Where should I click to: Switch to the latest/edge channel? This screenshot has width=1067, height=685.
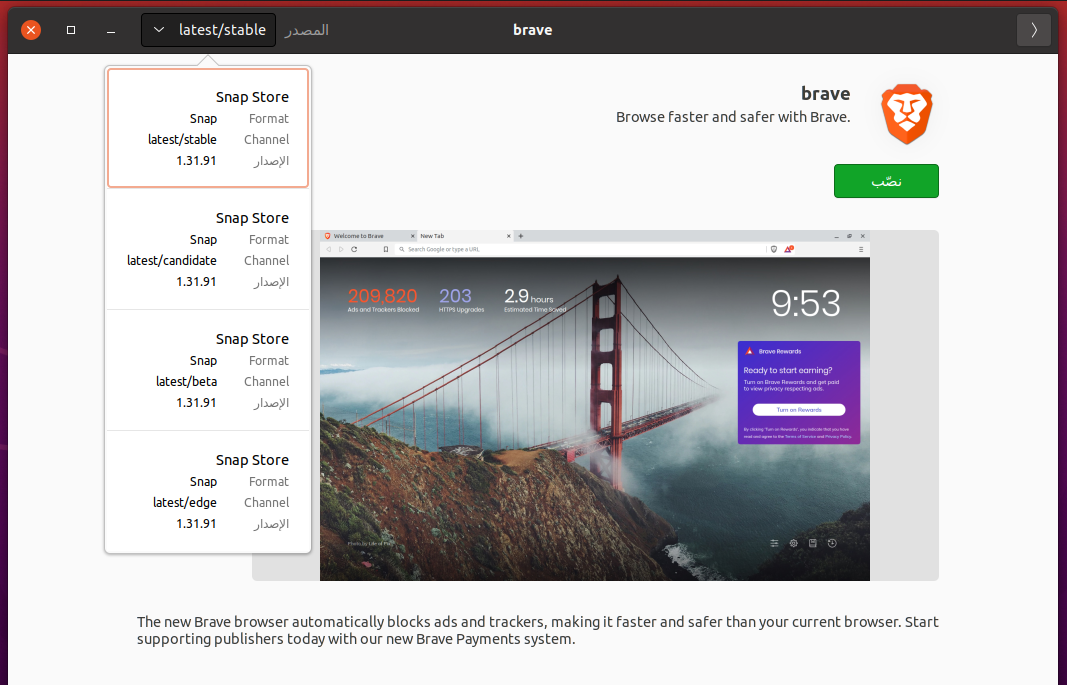tap(208, 491)
